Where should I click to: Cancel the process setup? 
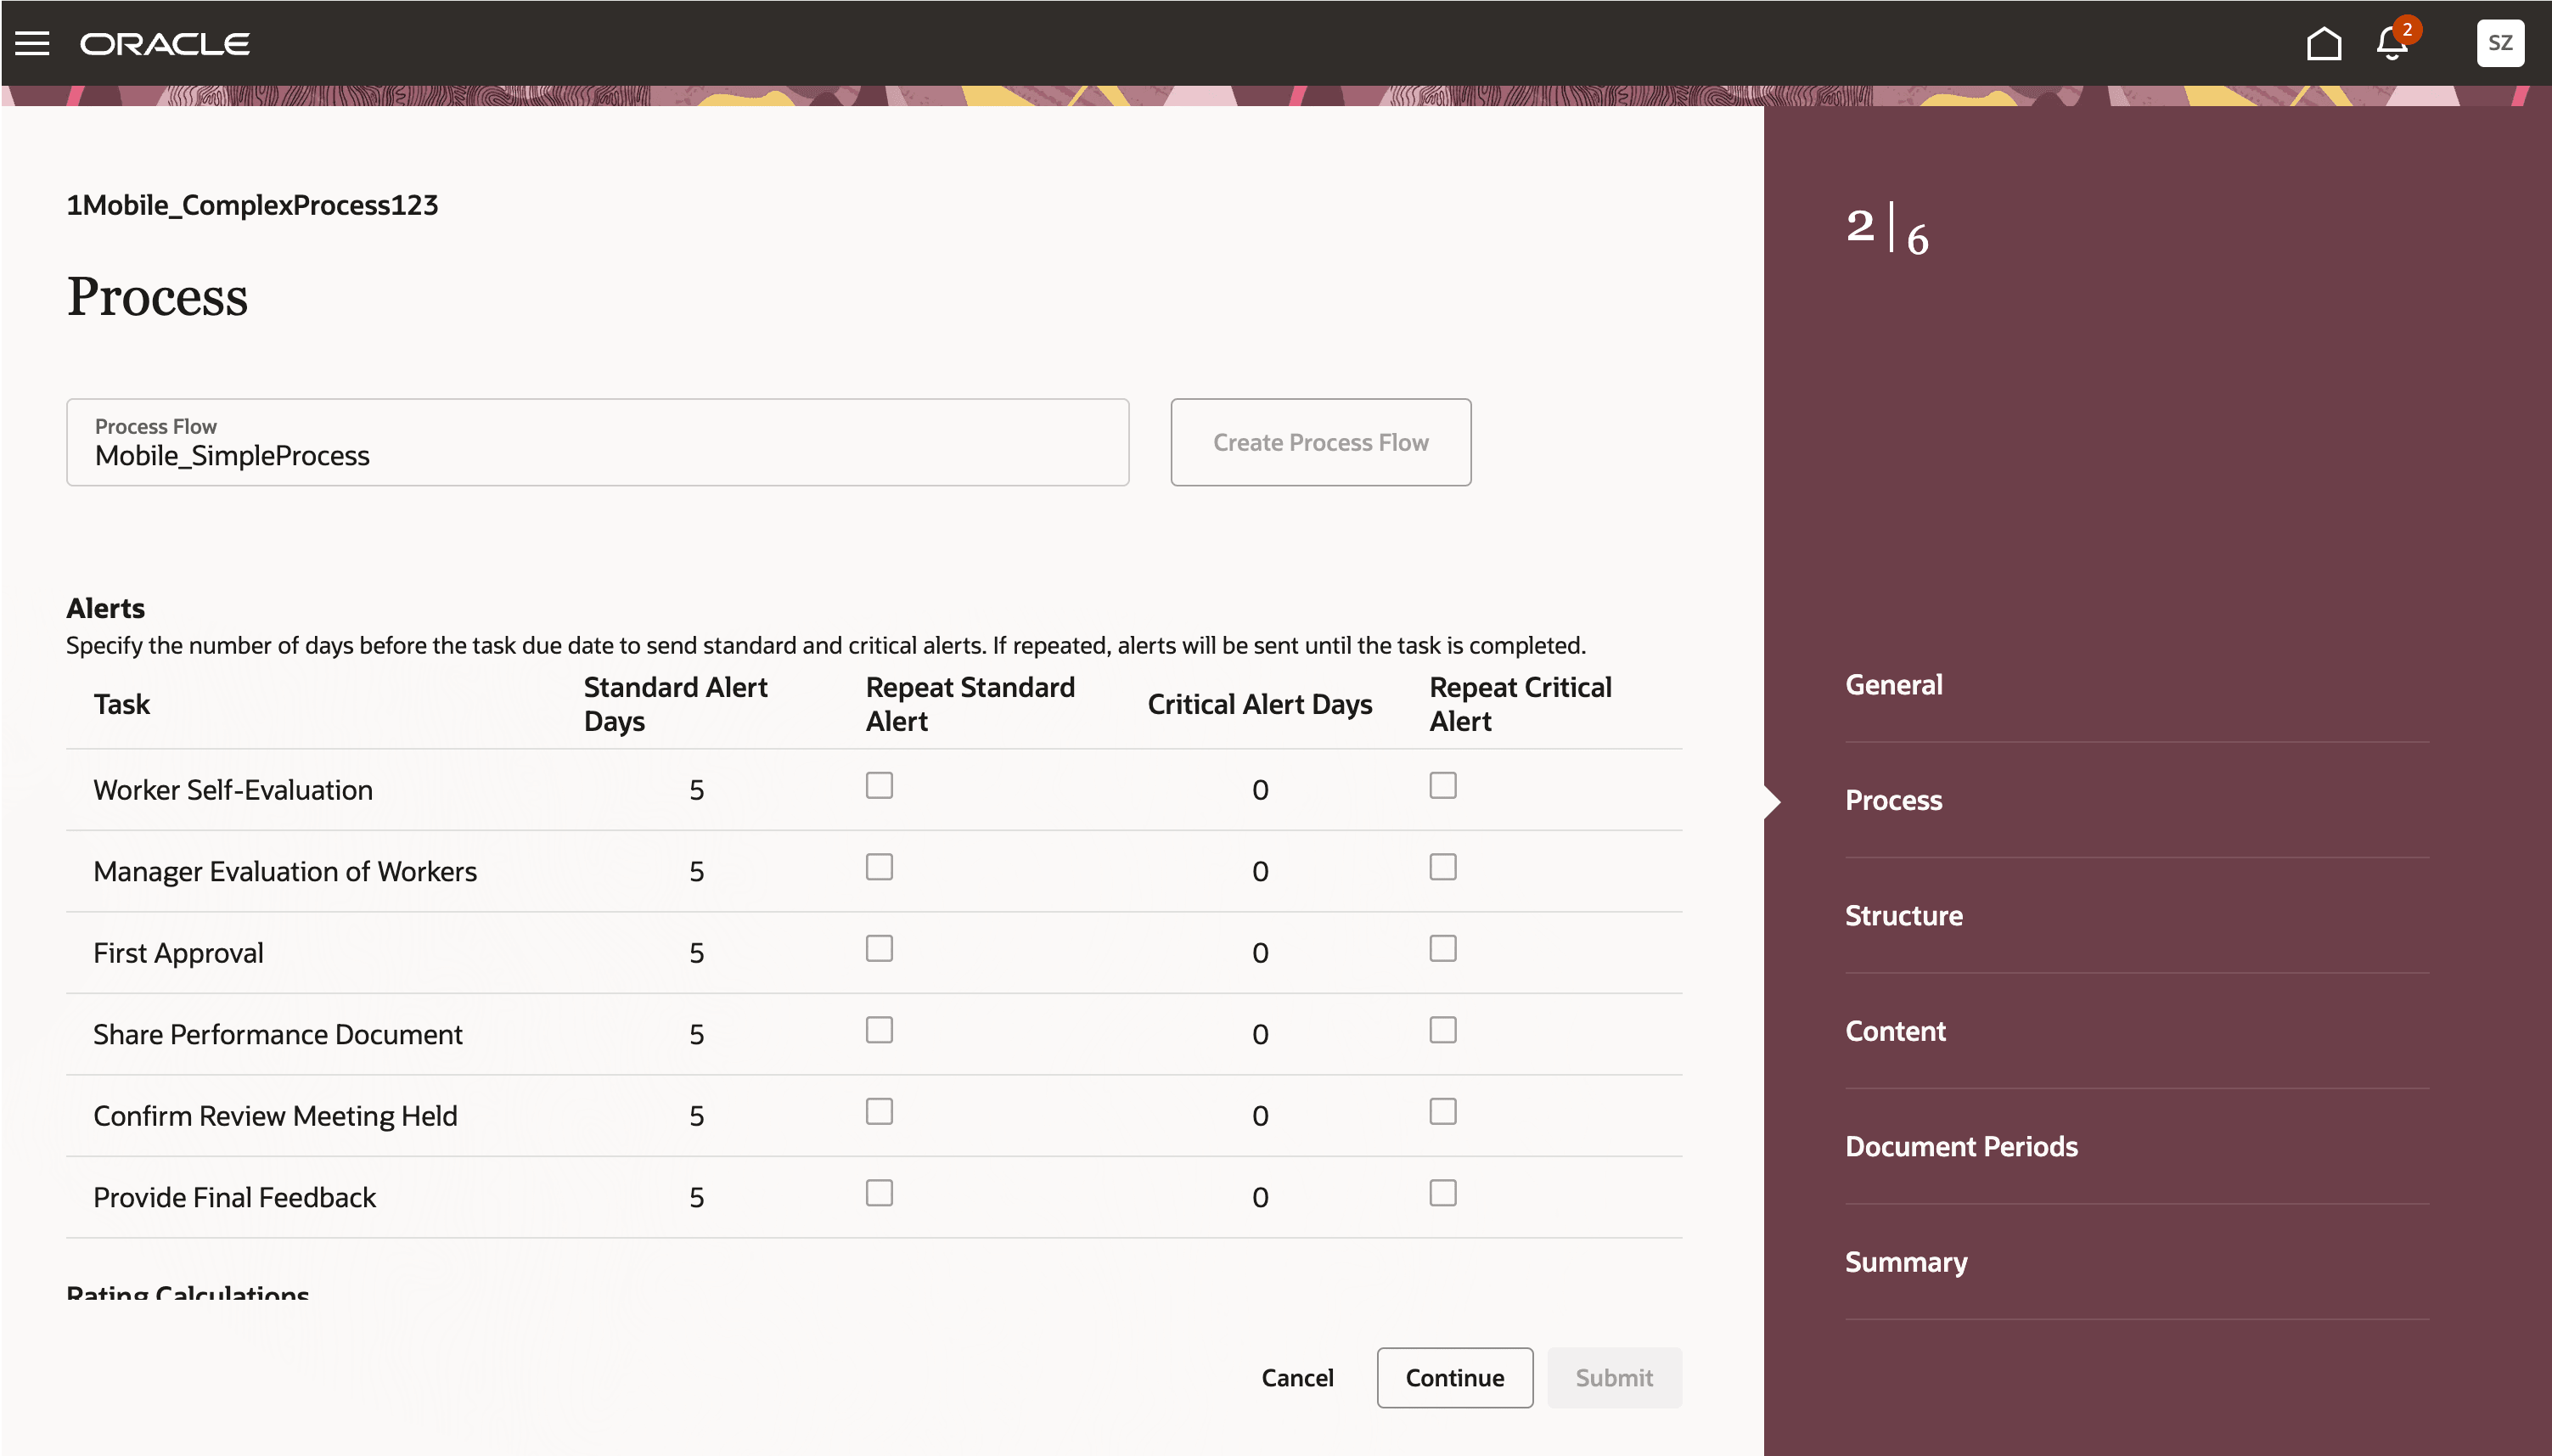pos(1297,1378)
